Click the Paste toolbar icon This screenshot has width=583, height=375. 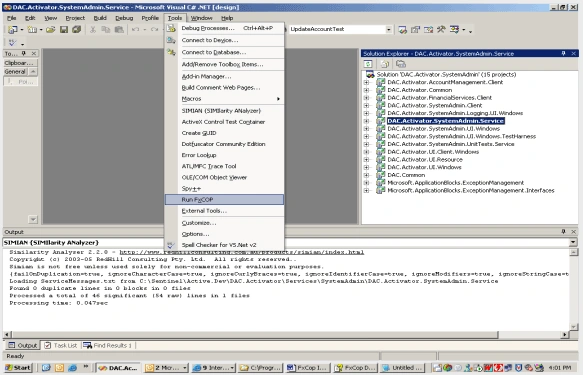tap(119, 29)
